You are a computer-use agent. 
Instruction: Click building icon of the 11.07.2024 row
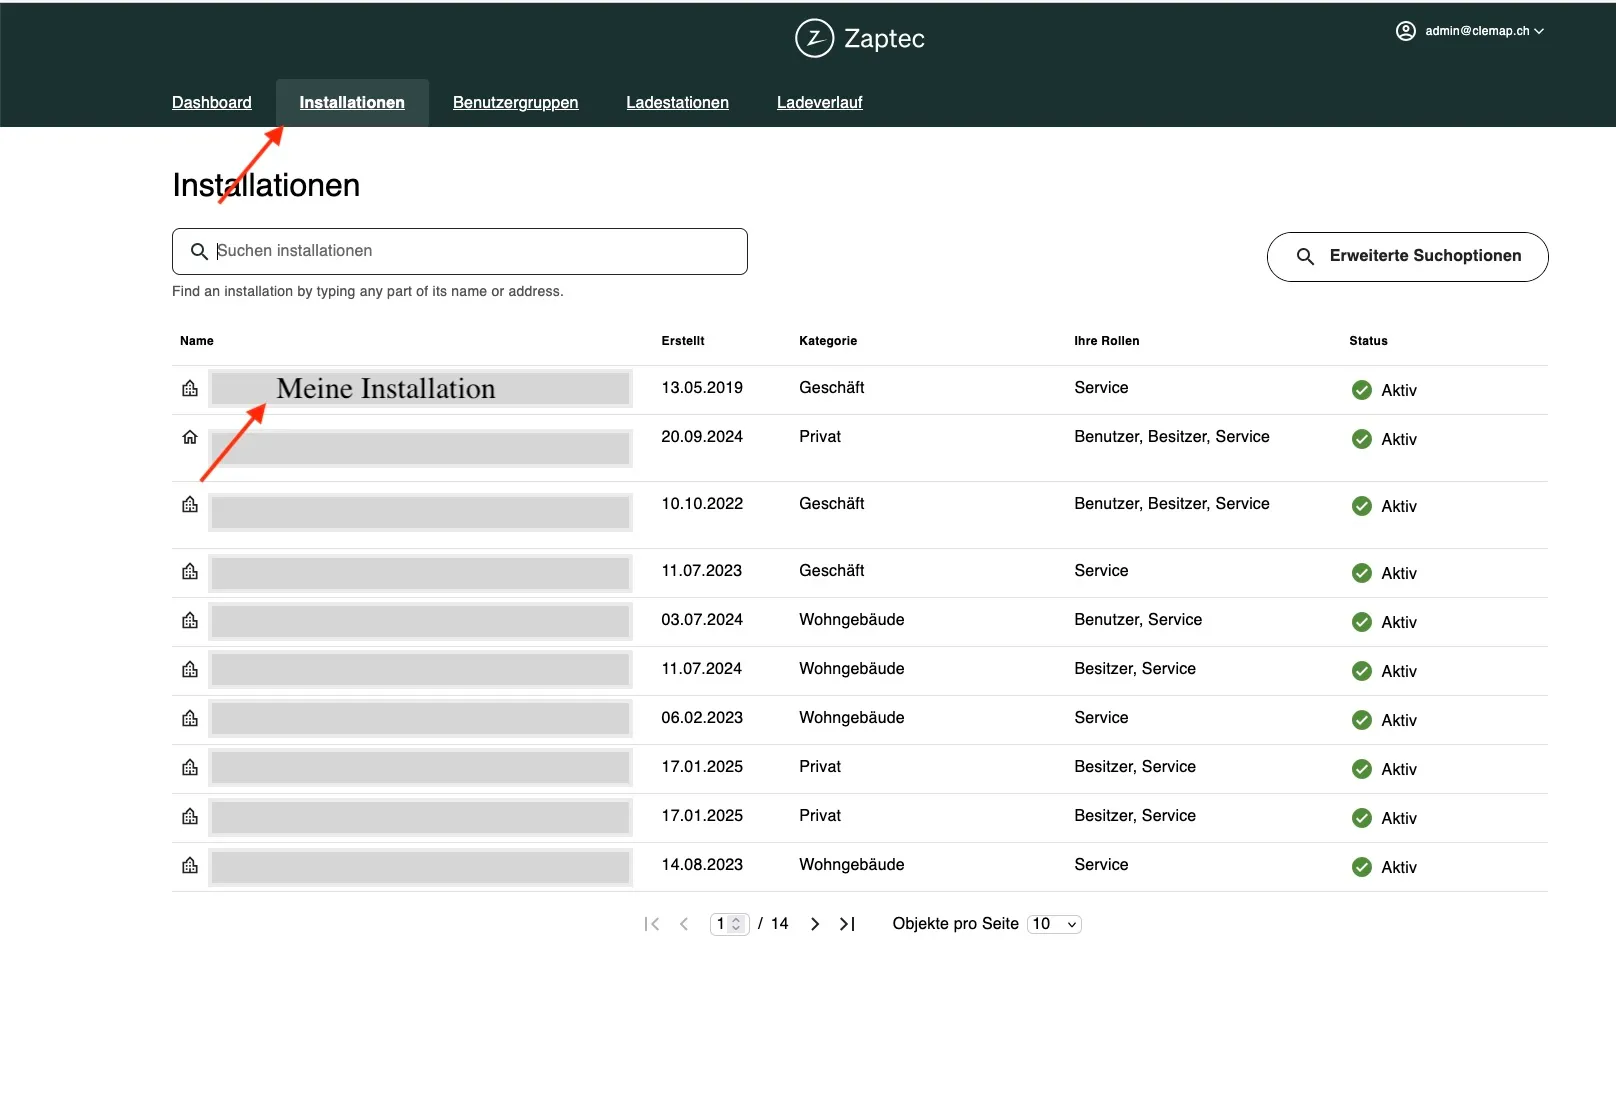pyautogui.click(x=190, y=669)
